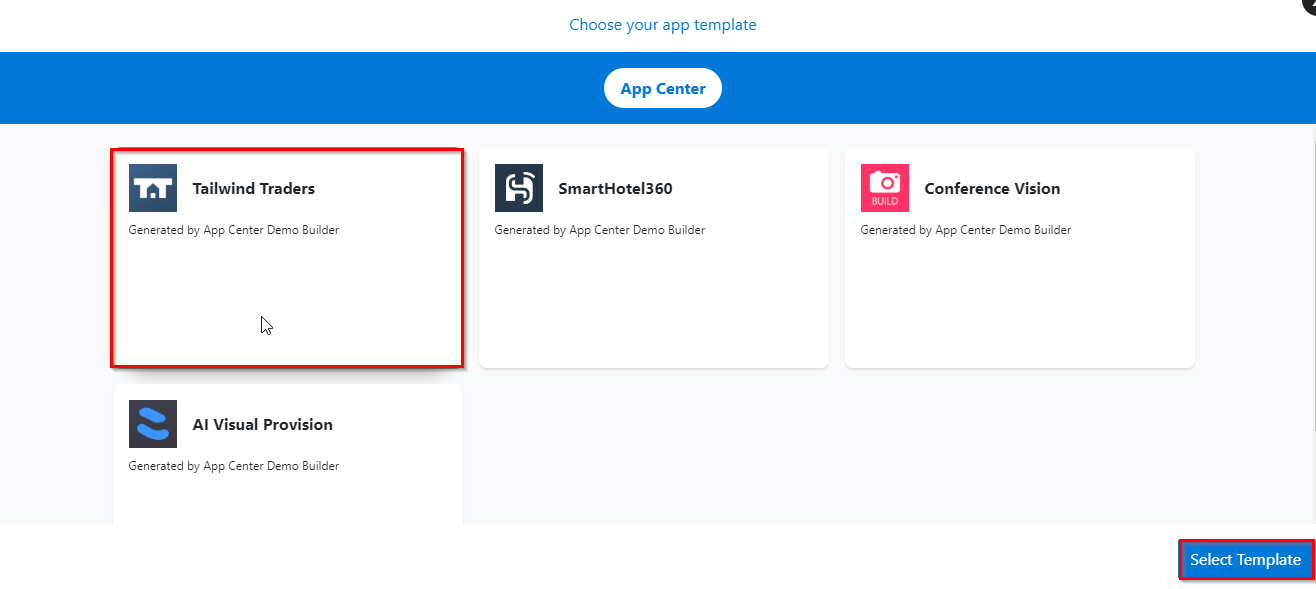Pick the SmartHotel360 card's empty body area
Image resolution: width=1316 pixels, height=589 pixels.
pos(654,300)
